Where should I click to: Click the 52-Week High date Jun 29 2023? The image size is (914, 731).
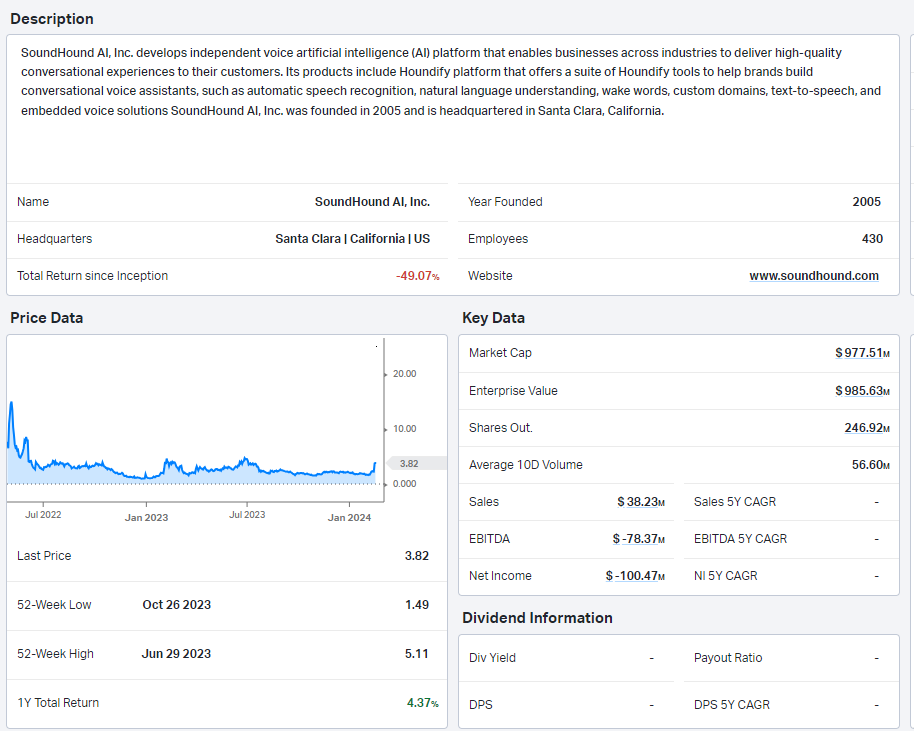(x=176, y=653)
